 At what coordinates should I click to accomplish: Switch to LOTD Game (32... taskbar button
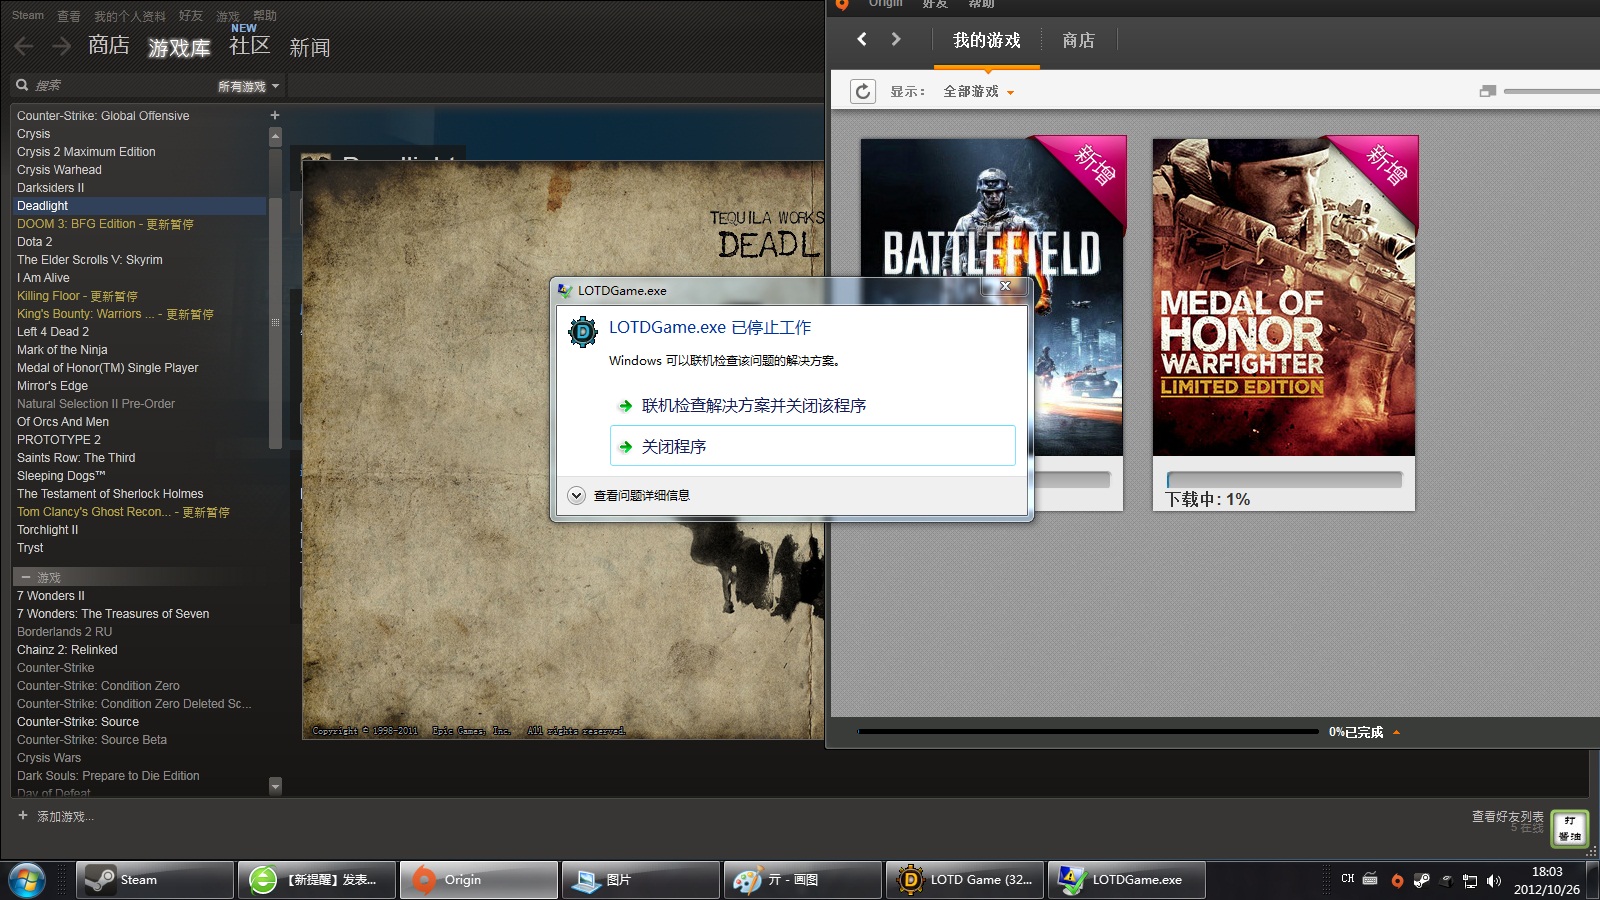965,880
